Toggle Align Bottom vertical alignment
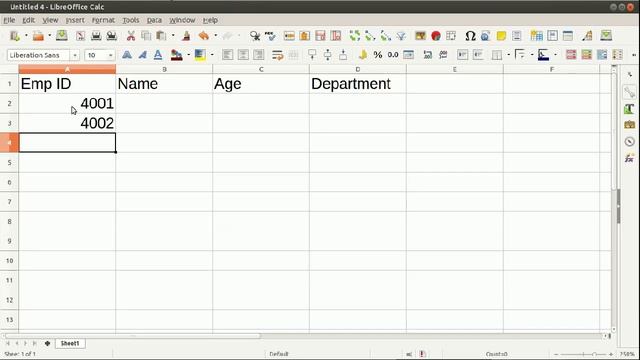This screenshot has height=360, width=640. point(343,55)
